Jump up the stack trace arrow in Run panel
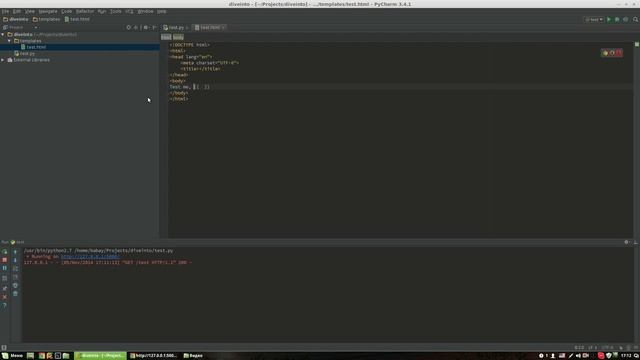Image resolution: width=640 pixels, height=360 pixels. (16, 252)
